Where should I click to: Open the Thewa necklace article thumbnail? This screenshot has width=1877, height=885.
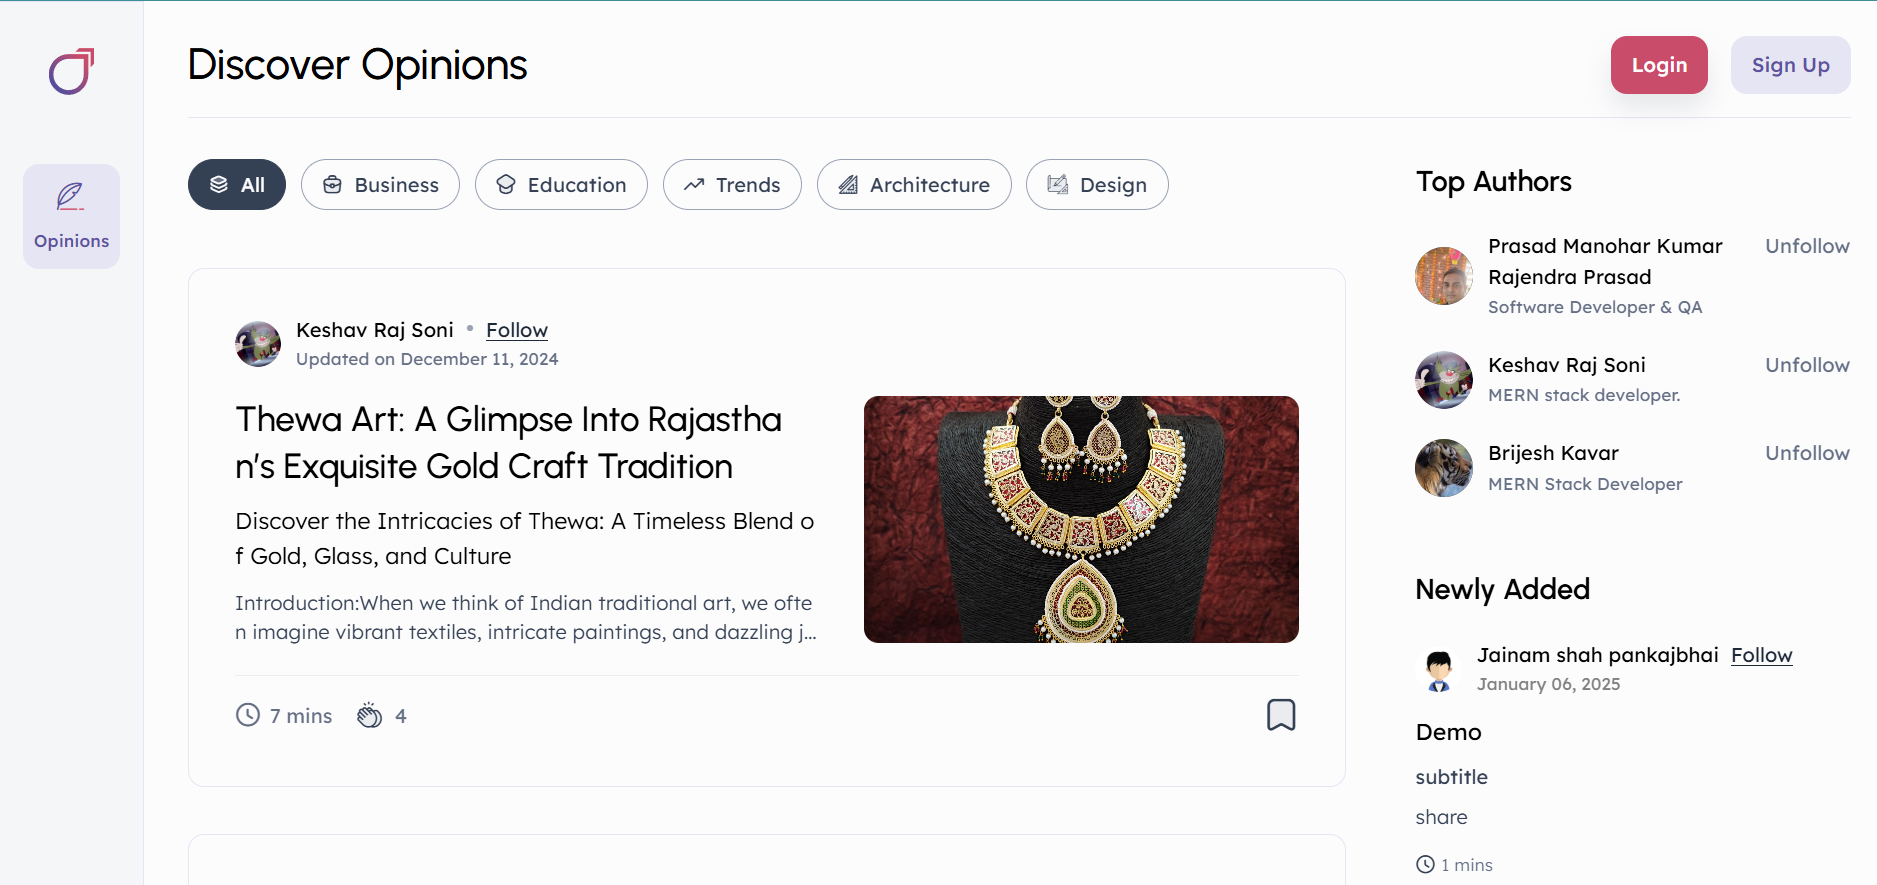point(1081,519)
